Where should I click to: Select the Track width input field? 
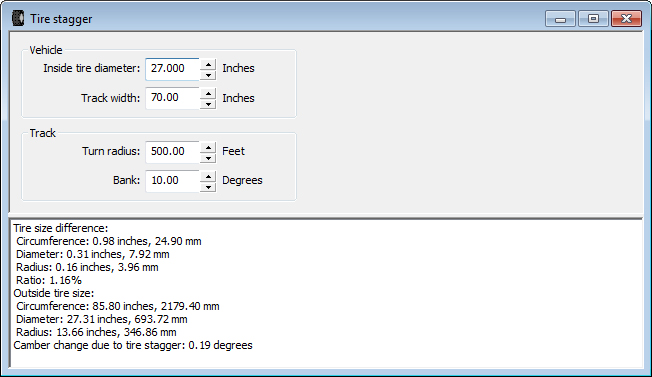coord(173,98)
